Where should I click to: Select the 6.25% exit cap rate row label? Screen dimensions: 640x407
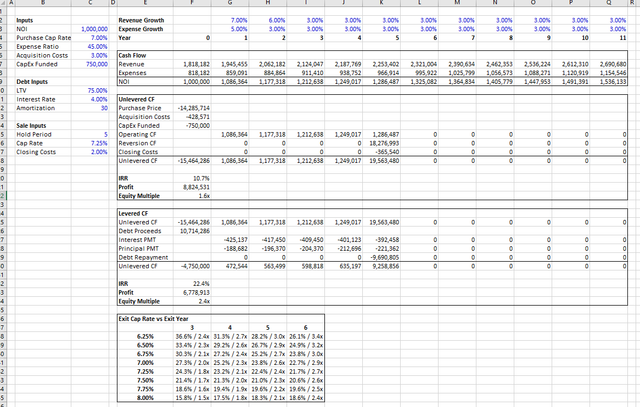point(145,336)
